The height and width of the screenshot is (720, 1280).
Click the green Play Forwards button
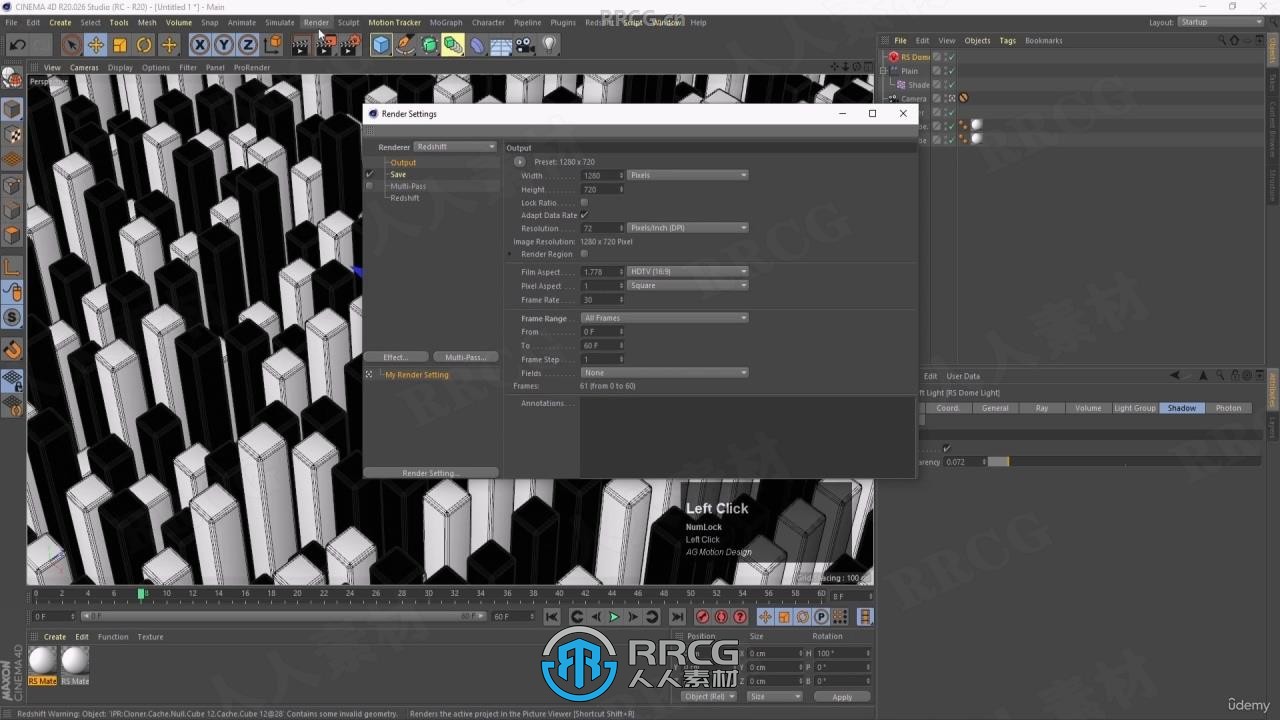614,617
